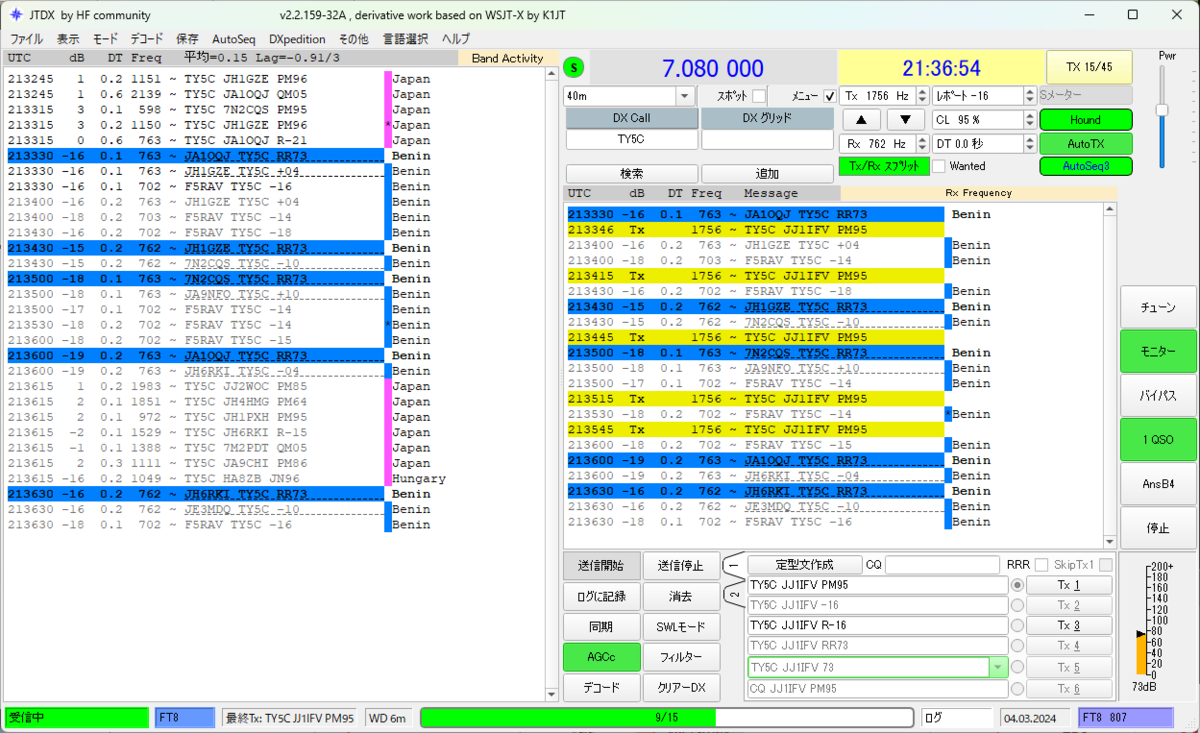Select the Tx 3 radio button
1200x733 pixels.
tap(1018, 625)
